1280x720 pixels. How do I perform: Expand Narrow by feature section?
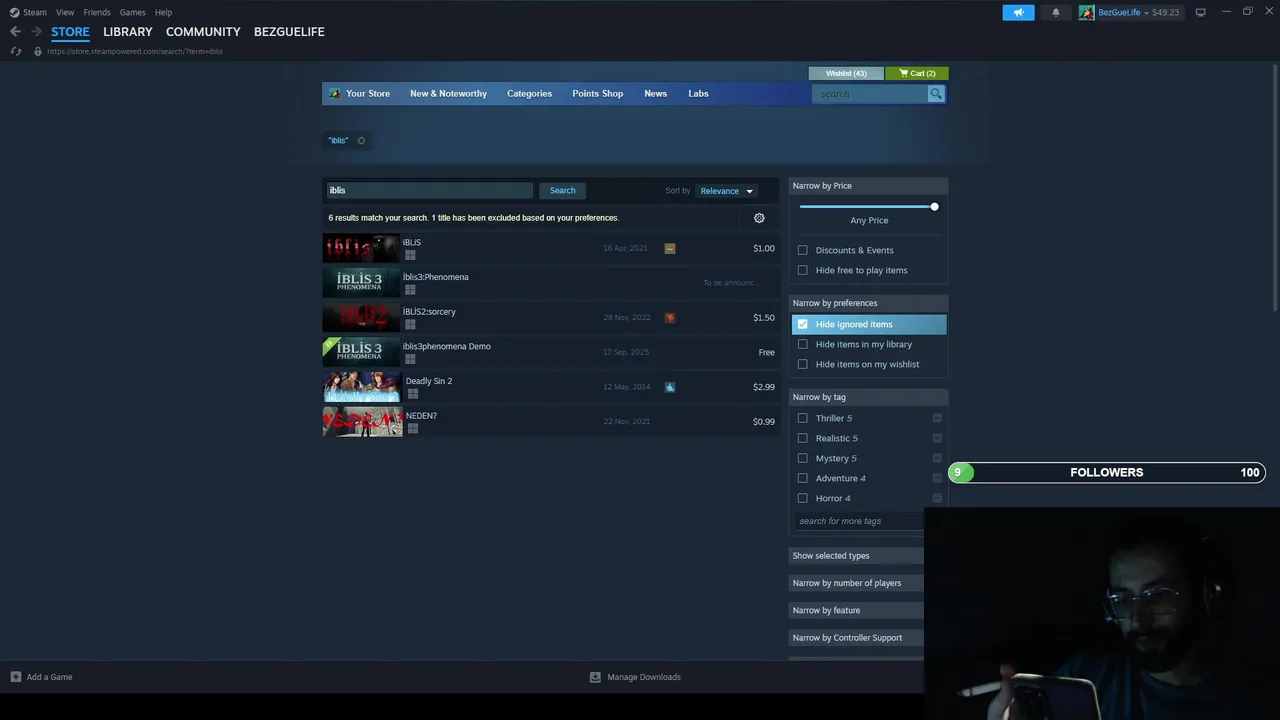click(856, 610)
